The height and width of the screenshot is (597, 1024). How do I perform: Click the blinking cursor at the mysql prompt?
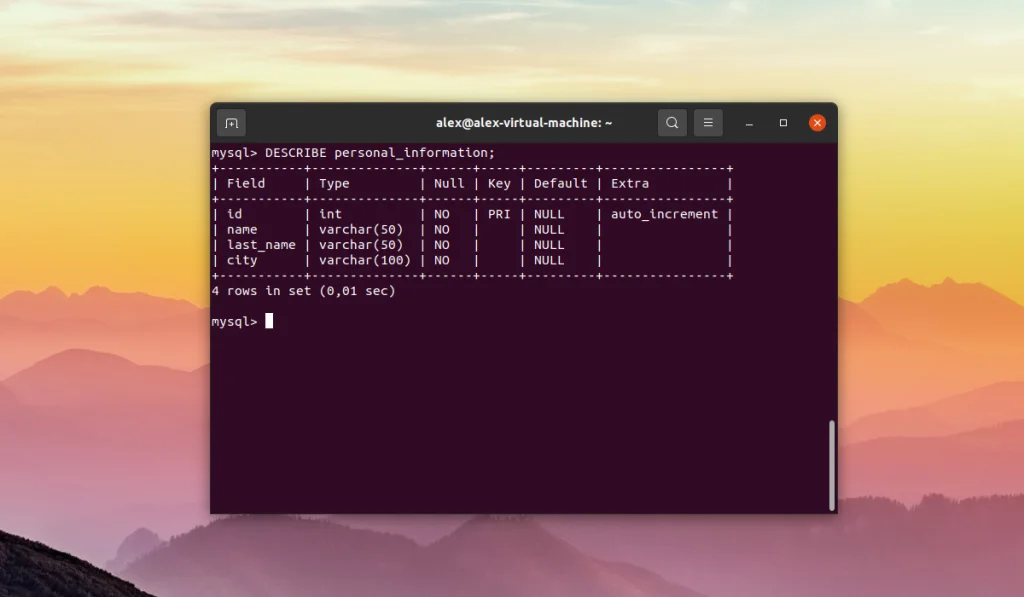click(x=267, y=322)
